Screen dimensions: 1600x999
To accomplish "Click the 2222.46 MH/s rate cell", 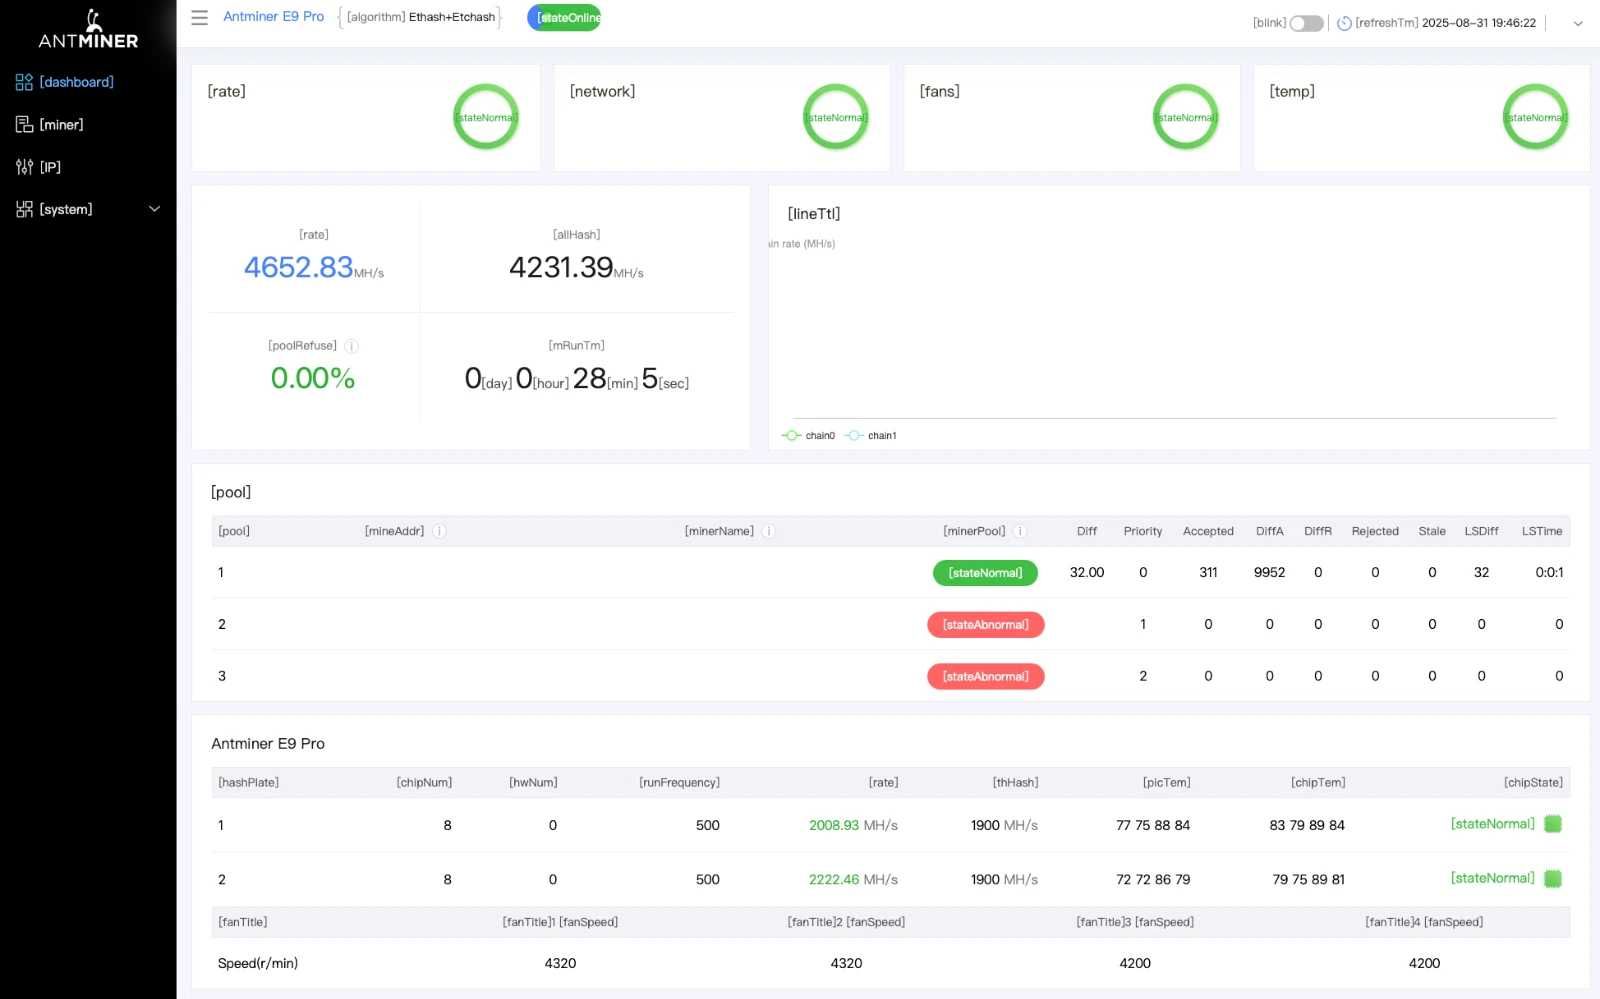I will click(853, 880).
